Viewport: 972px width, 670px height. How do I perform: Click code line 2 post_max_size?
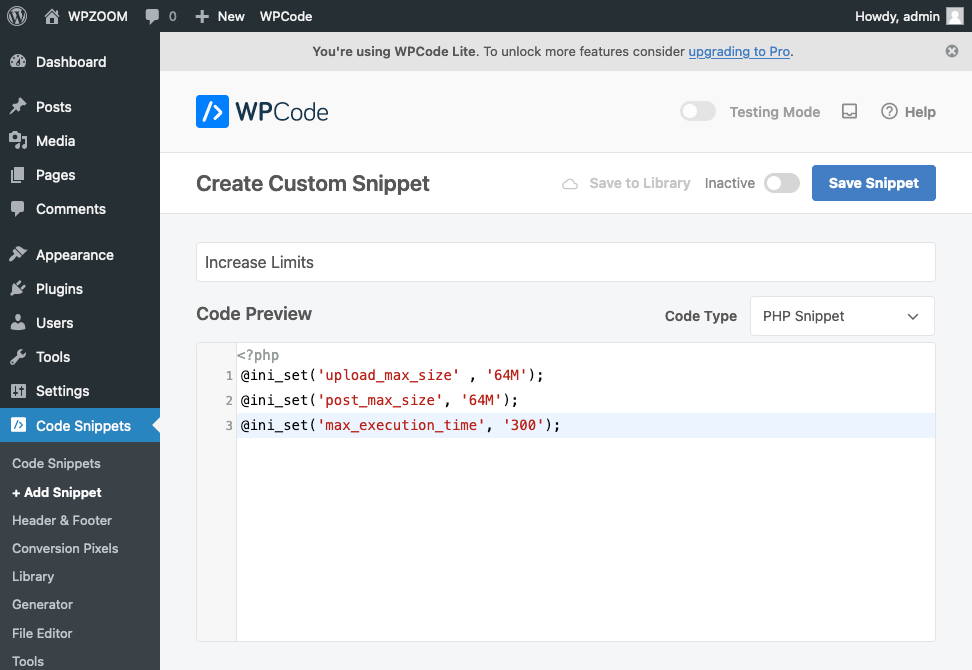379,400
